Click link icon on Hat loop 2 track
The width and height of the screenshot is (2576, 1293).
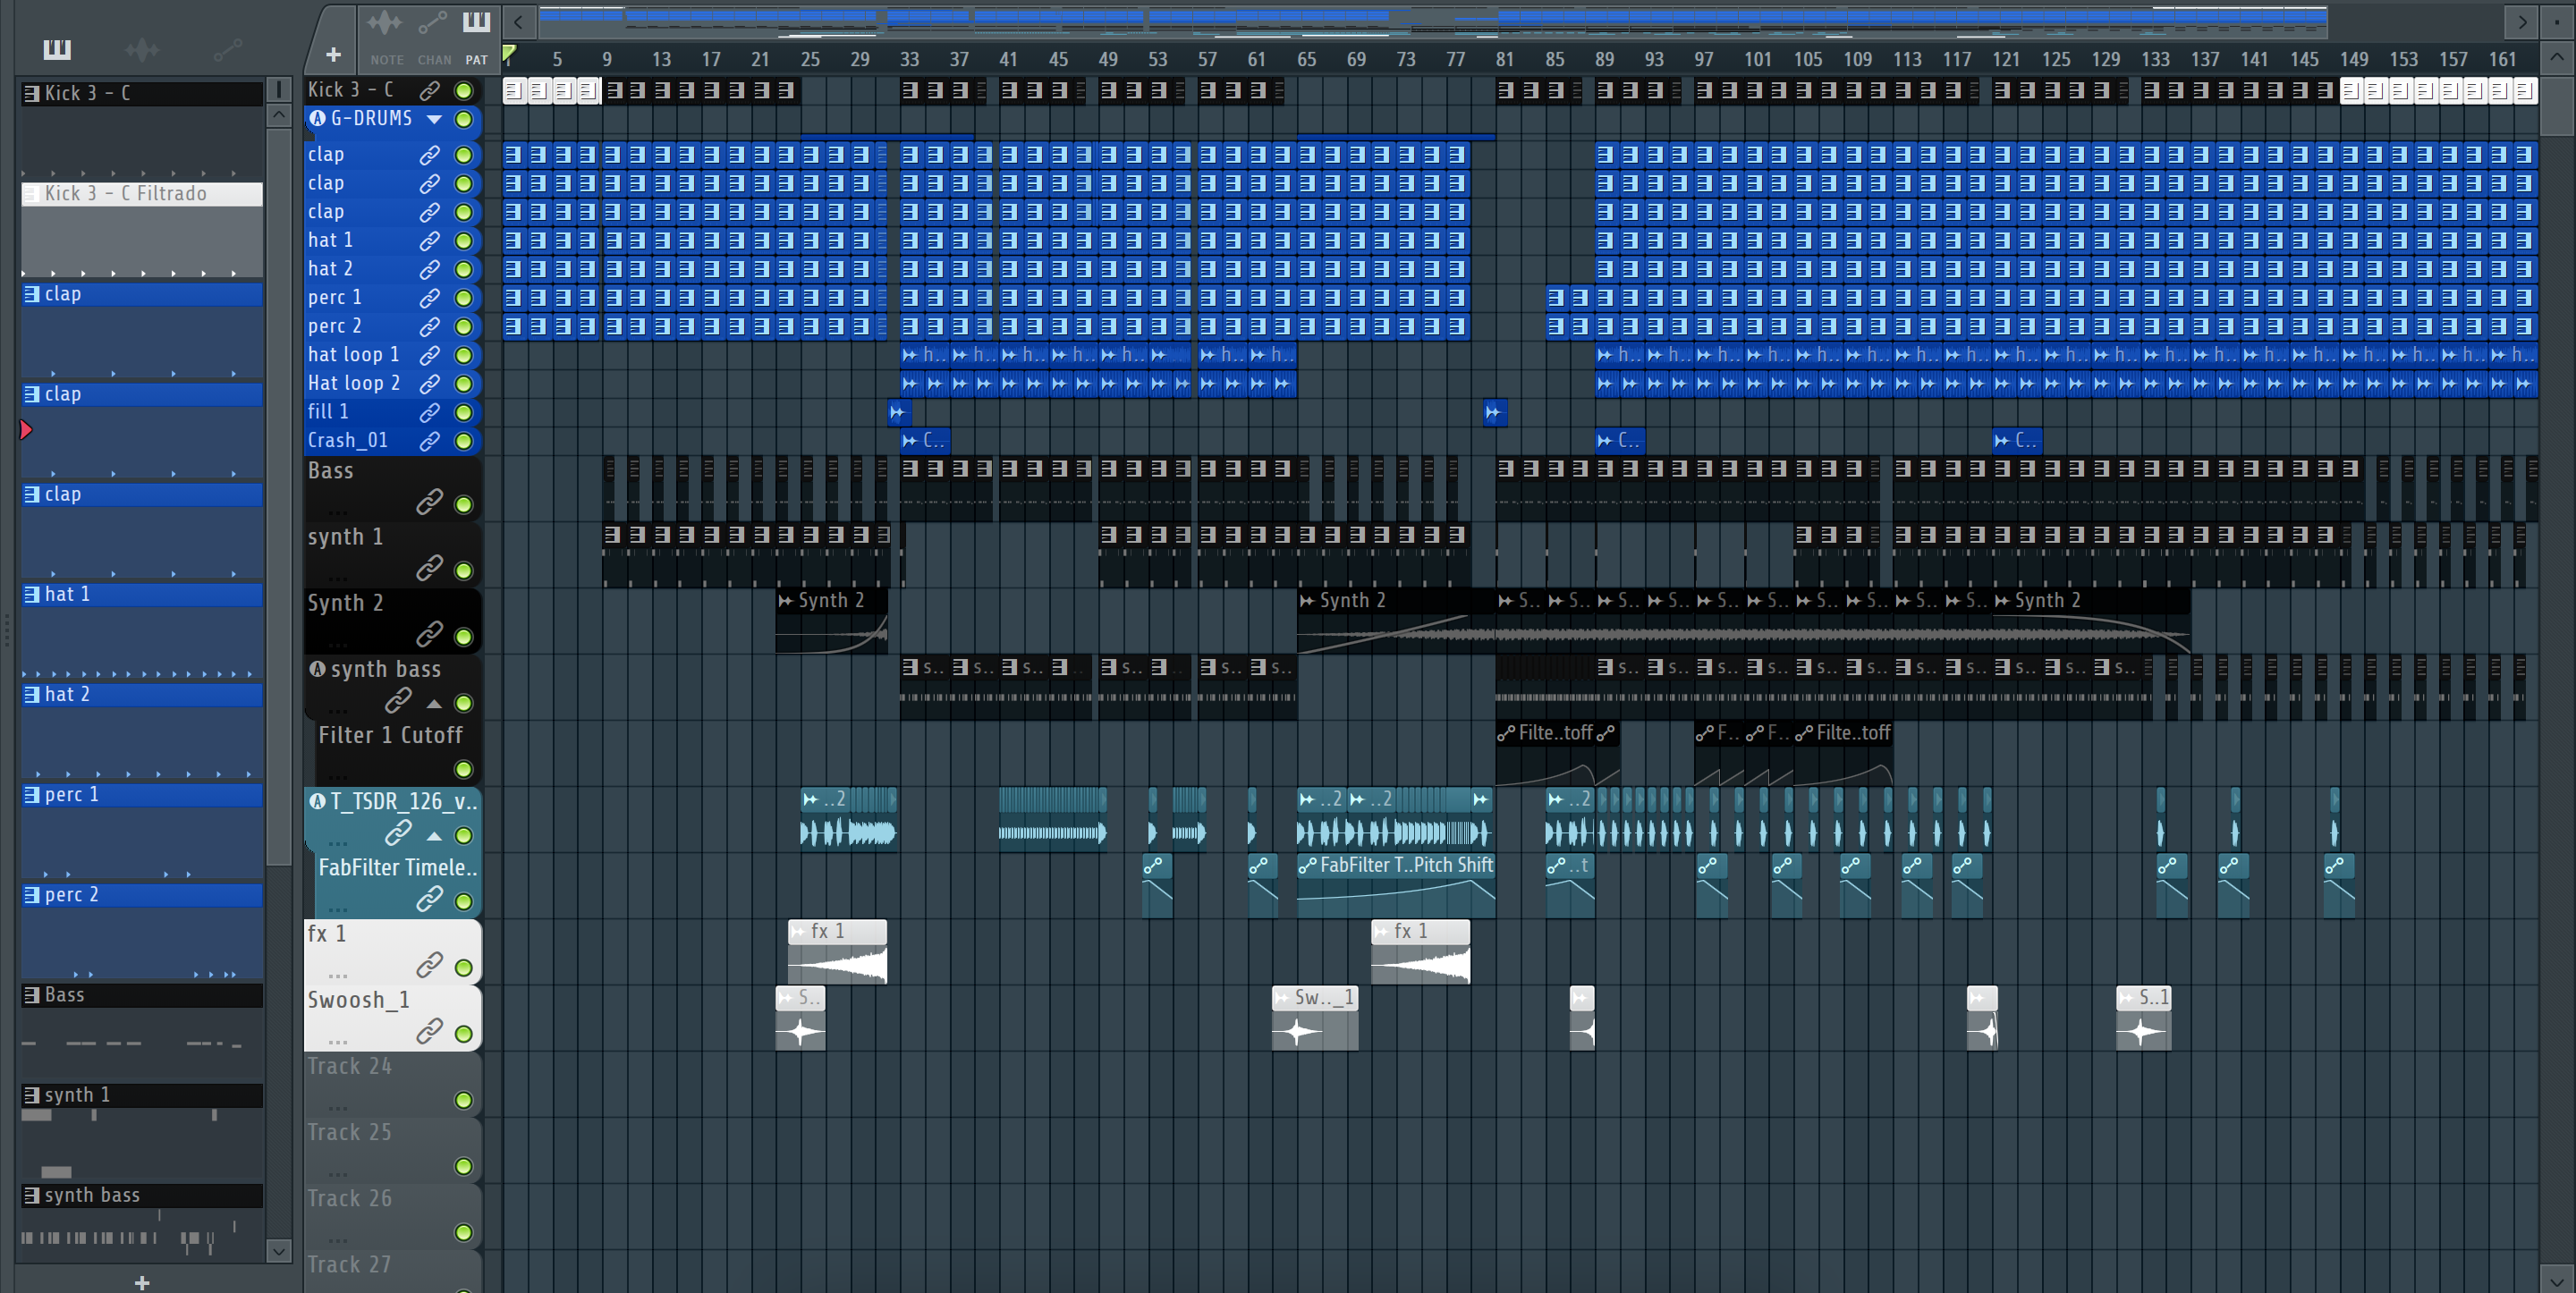coord(429,384)
